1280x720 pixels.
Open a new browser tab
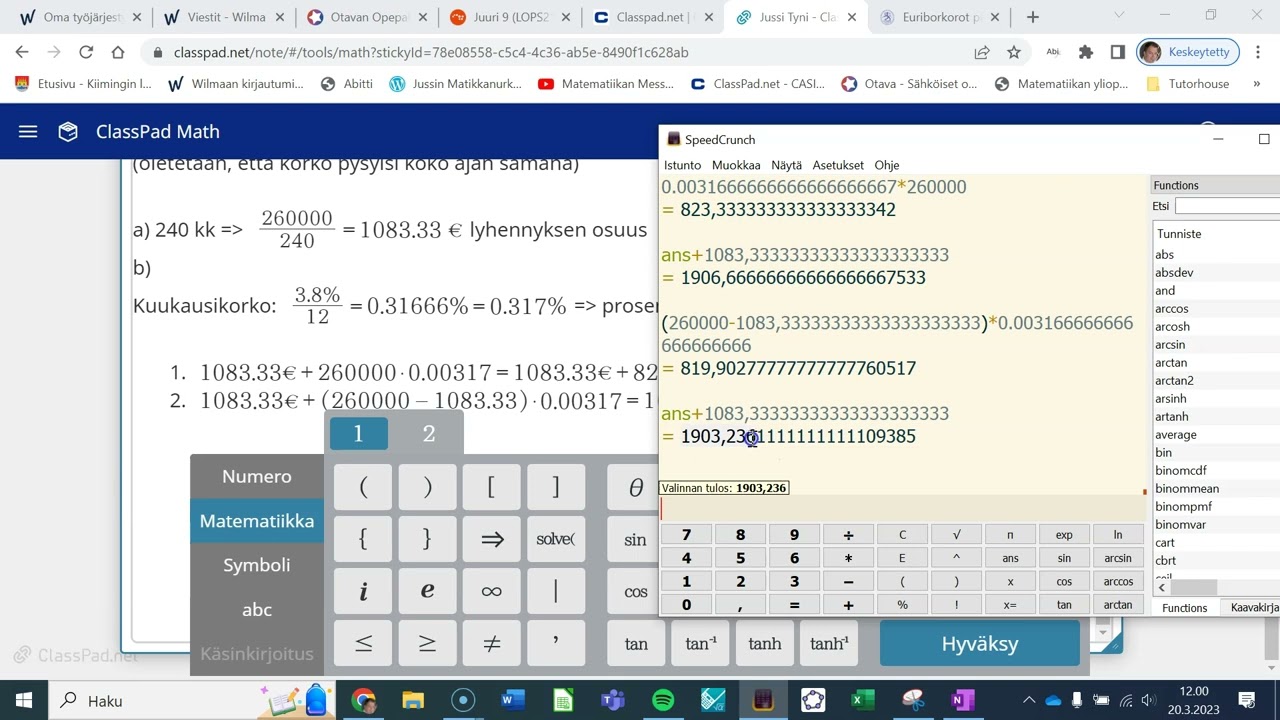[1033, 17]
